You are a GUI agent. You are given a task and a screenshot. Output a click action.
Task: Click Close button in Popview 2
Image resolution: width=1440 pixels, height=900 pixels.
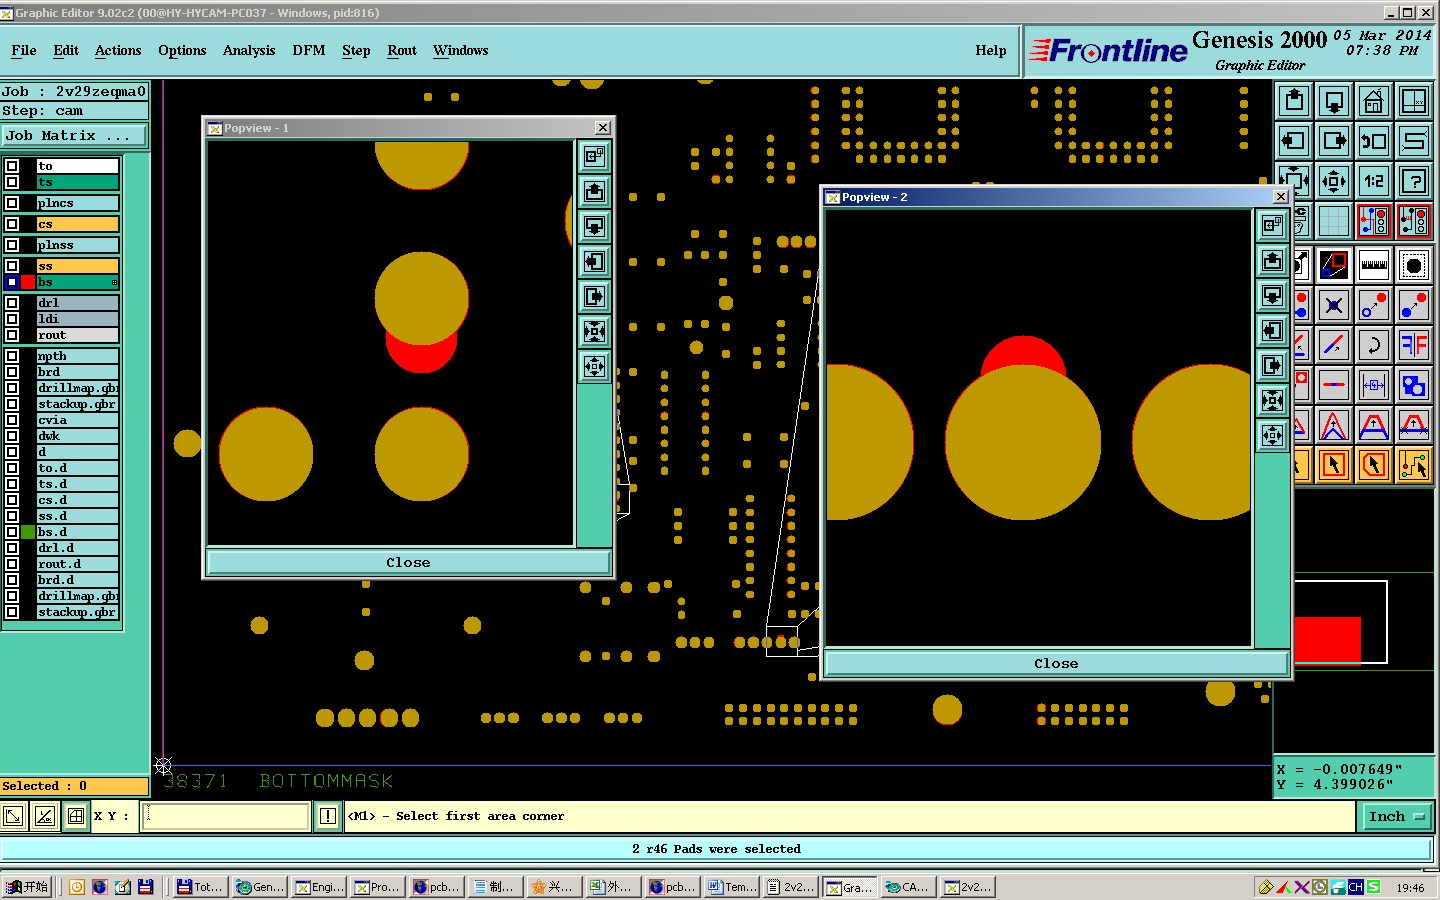click(1056, 664)
